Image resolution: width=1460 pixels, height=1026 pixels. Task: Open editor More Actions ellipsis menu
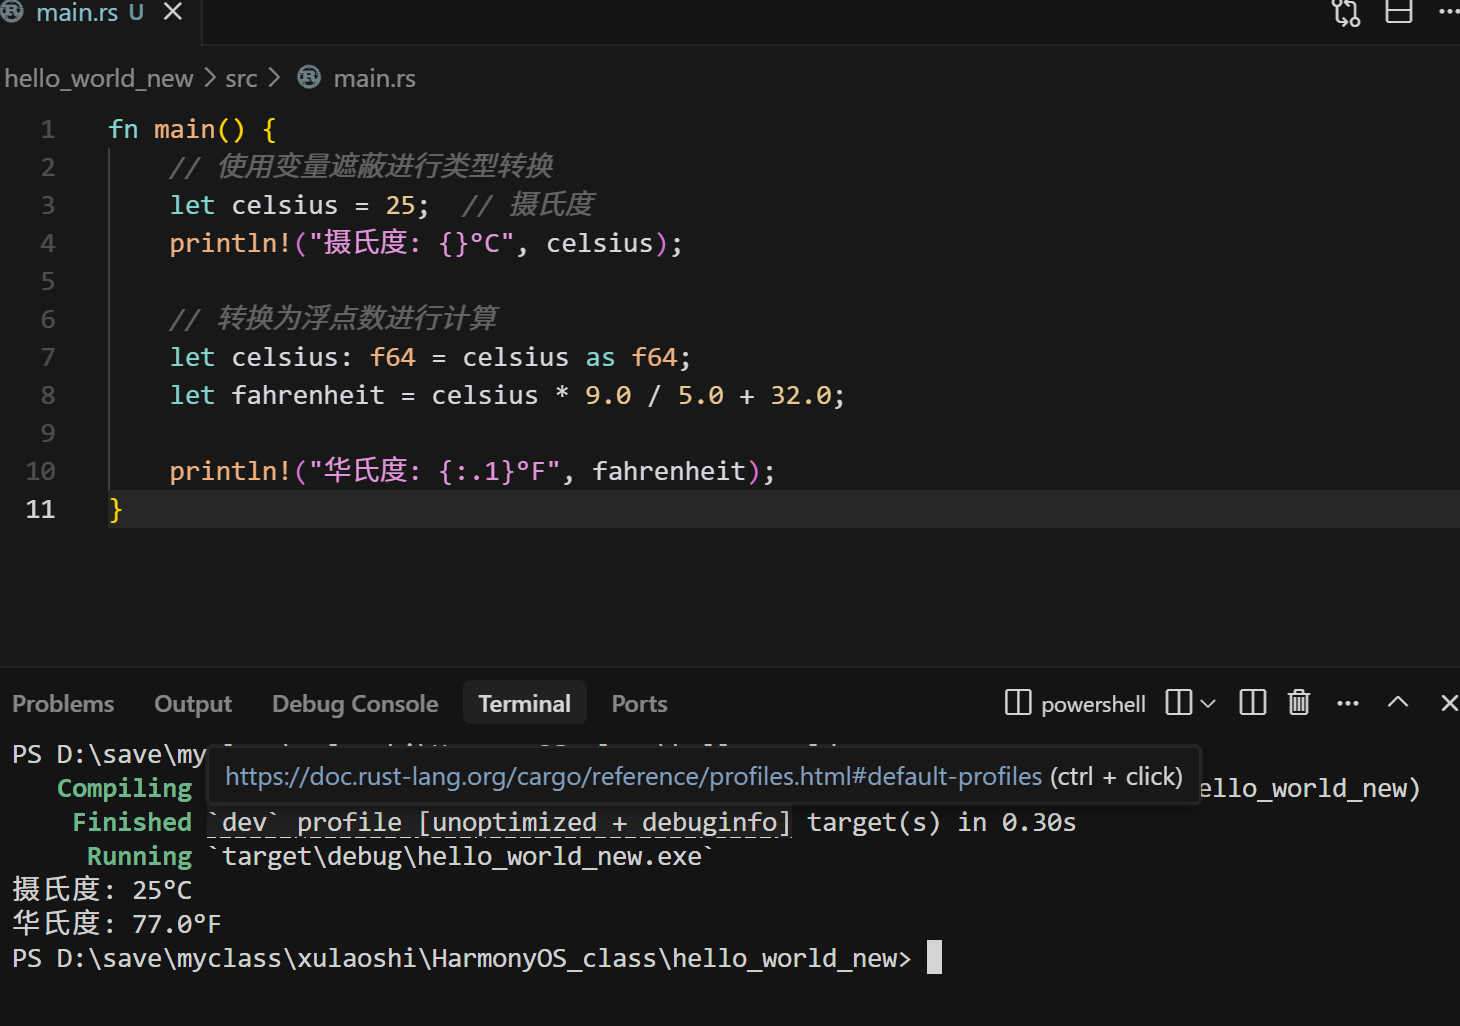point(1449,12)
